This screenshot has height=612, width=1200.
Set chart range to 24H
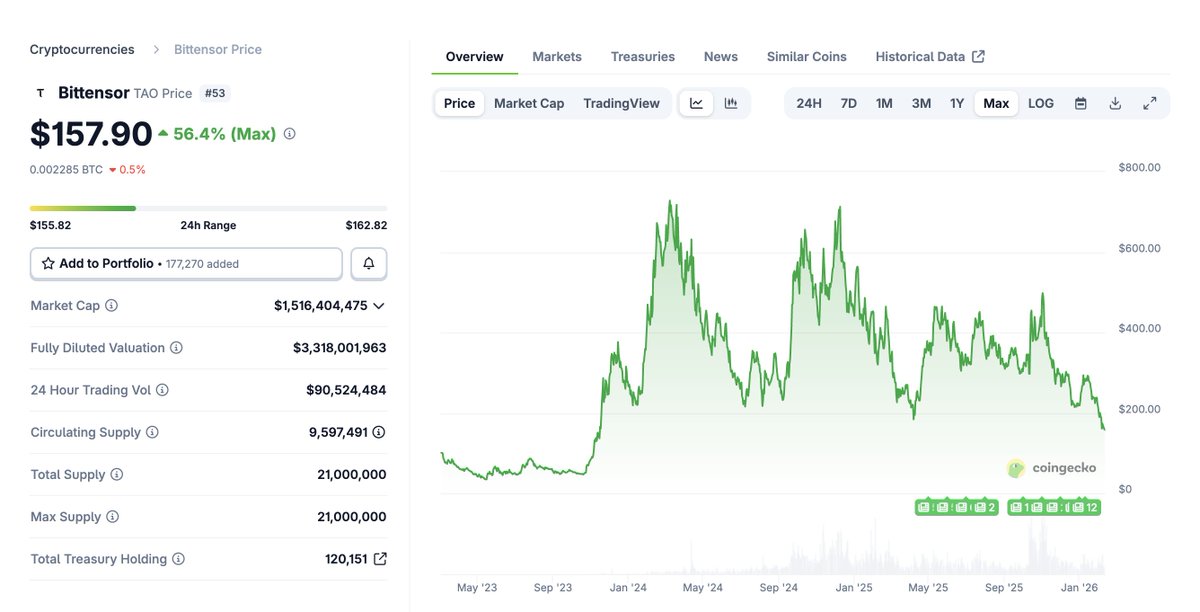coord(809,103)
